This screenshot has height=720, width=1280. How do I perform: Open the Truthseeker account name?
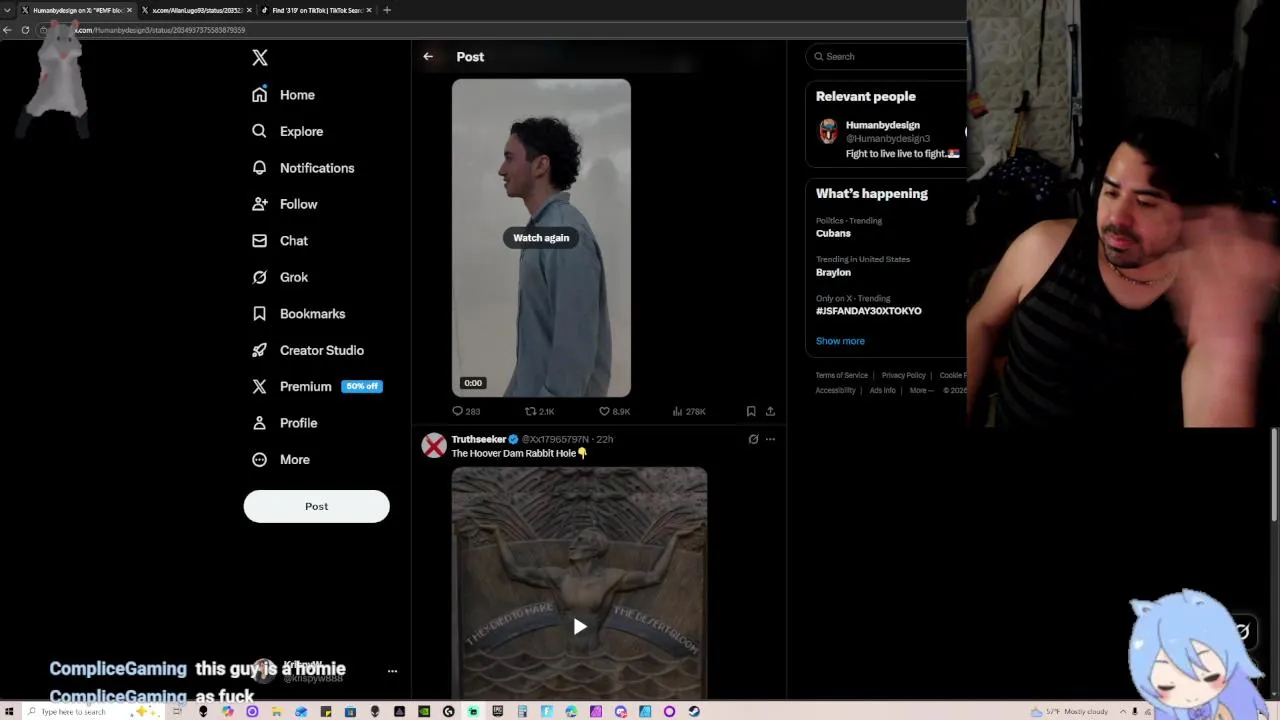pos(478,439)
